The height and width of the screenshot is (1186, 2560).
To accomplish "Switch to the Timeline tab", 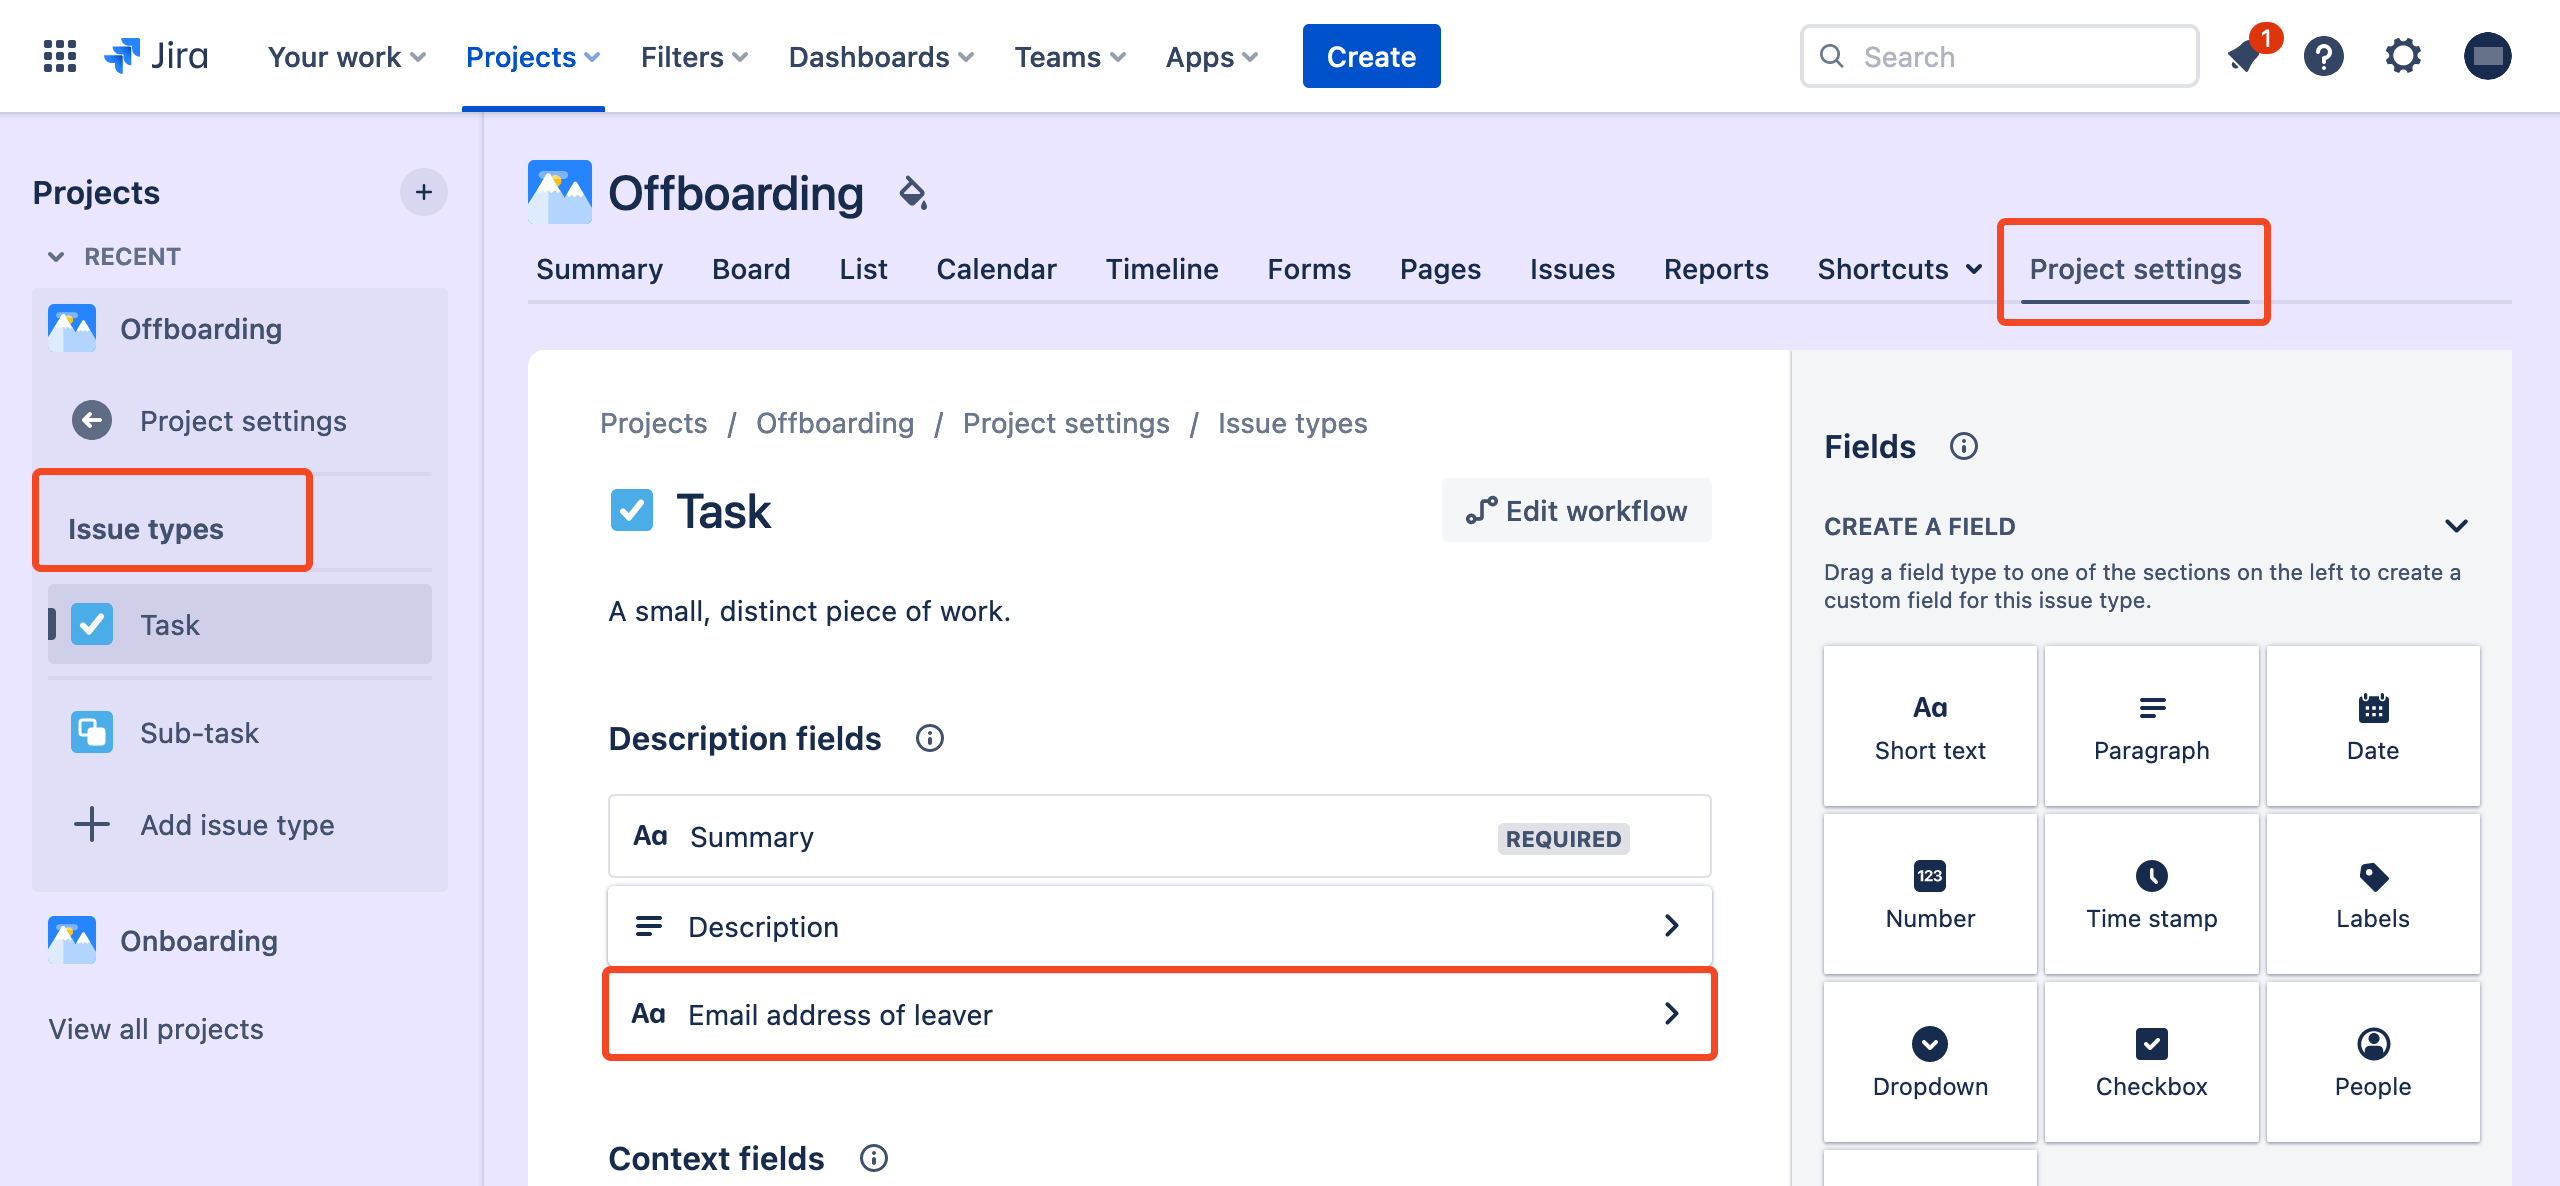I will [1162, 269].
